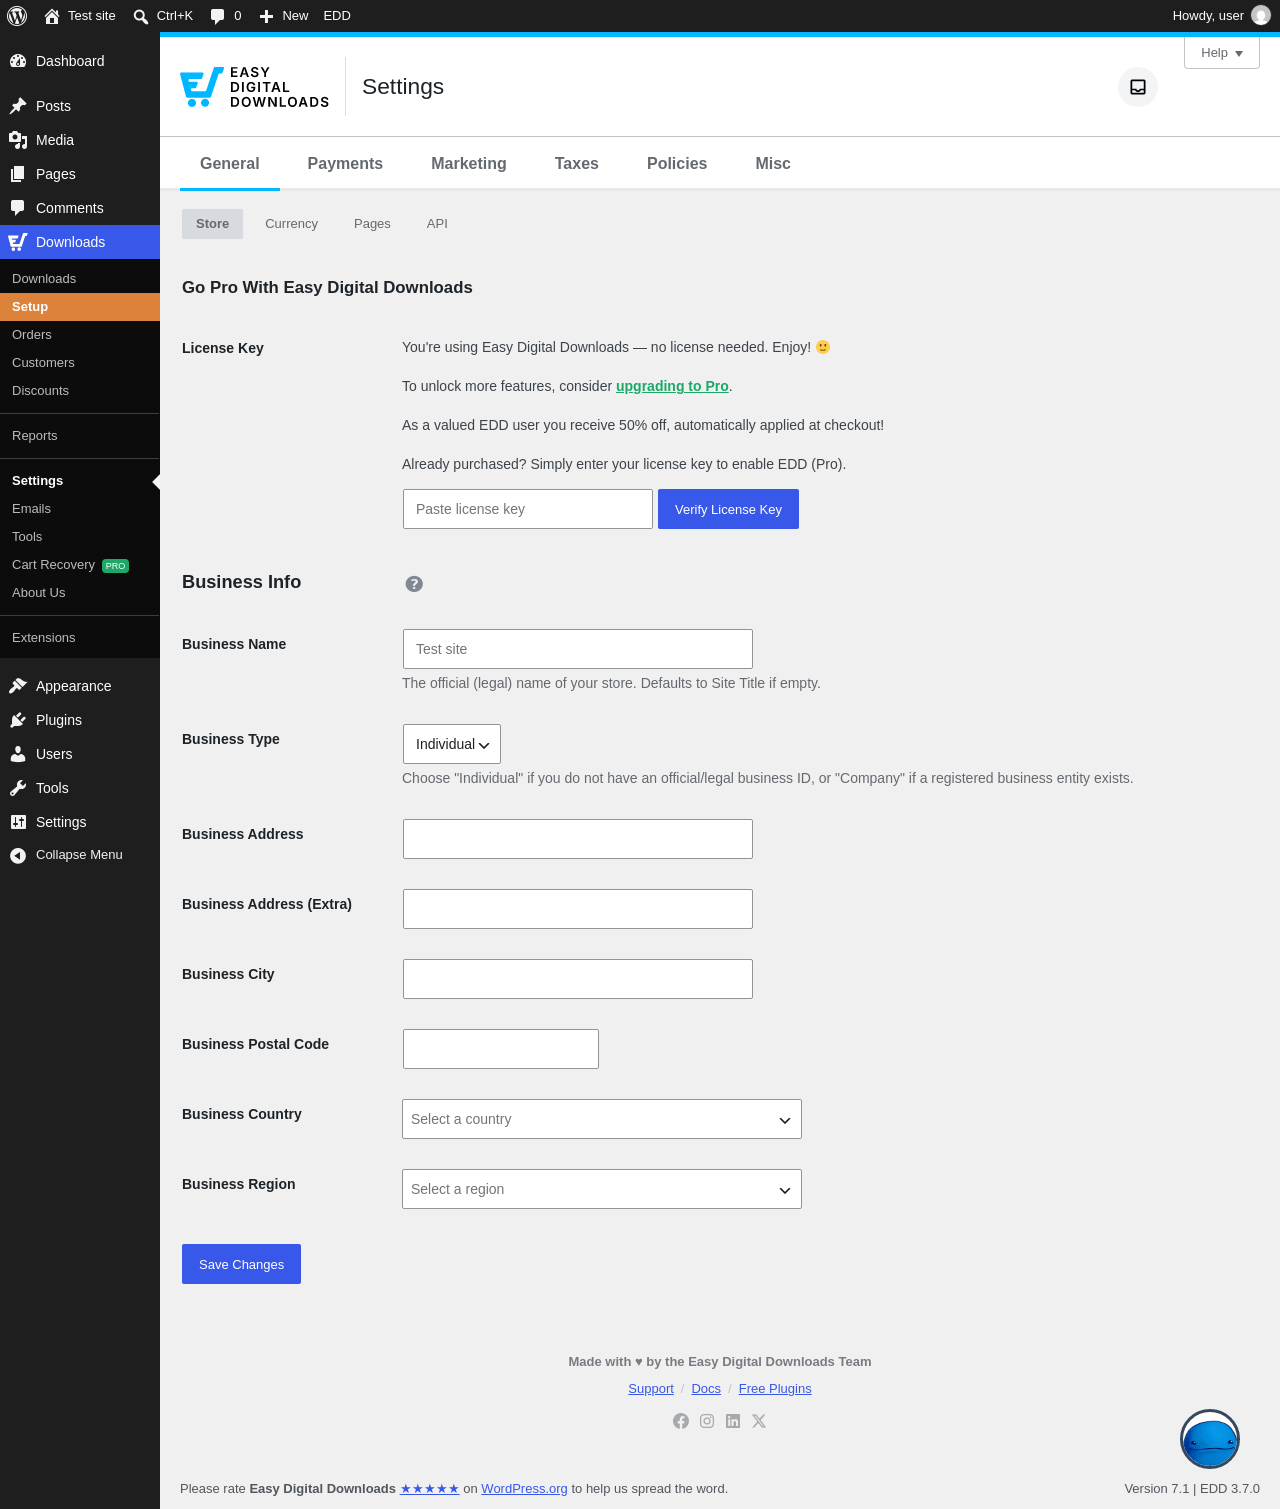Click the Pages icon in sidebar
Viewport: 1280px width, 1509px height.
tap(18, 174)
